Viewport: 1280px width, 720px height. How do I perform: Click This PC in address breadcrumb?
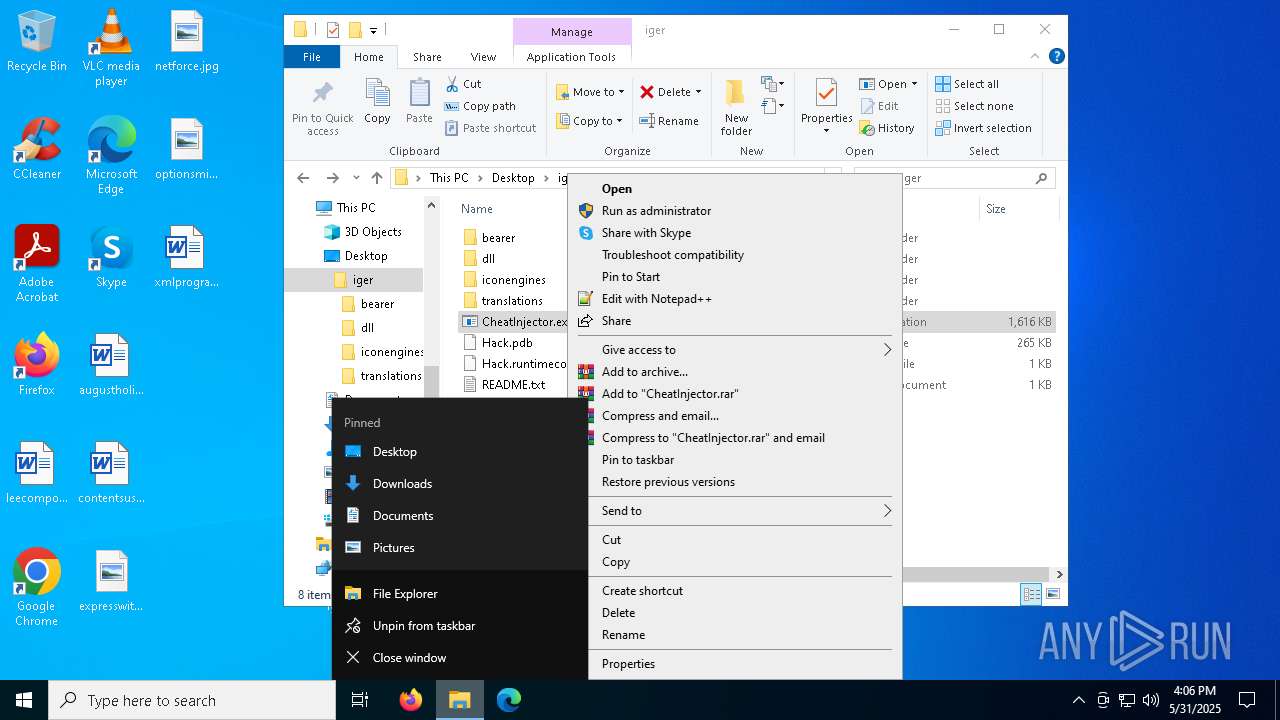[x=449, y=178]
